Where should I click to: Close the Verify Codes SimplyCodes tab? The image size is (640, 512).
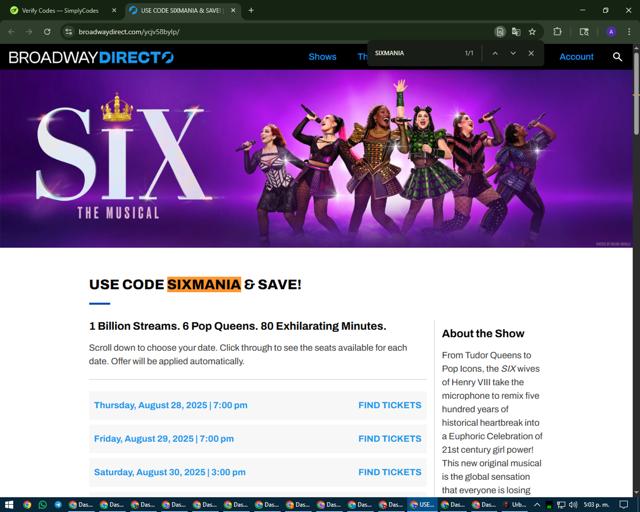point(114,11)
